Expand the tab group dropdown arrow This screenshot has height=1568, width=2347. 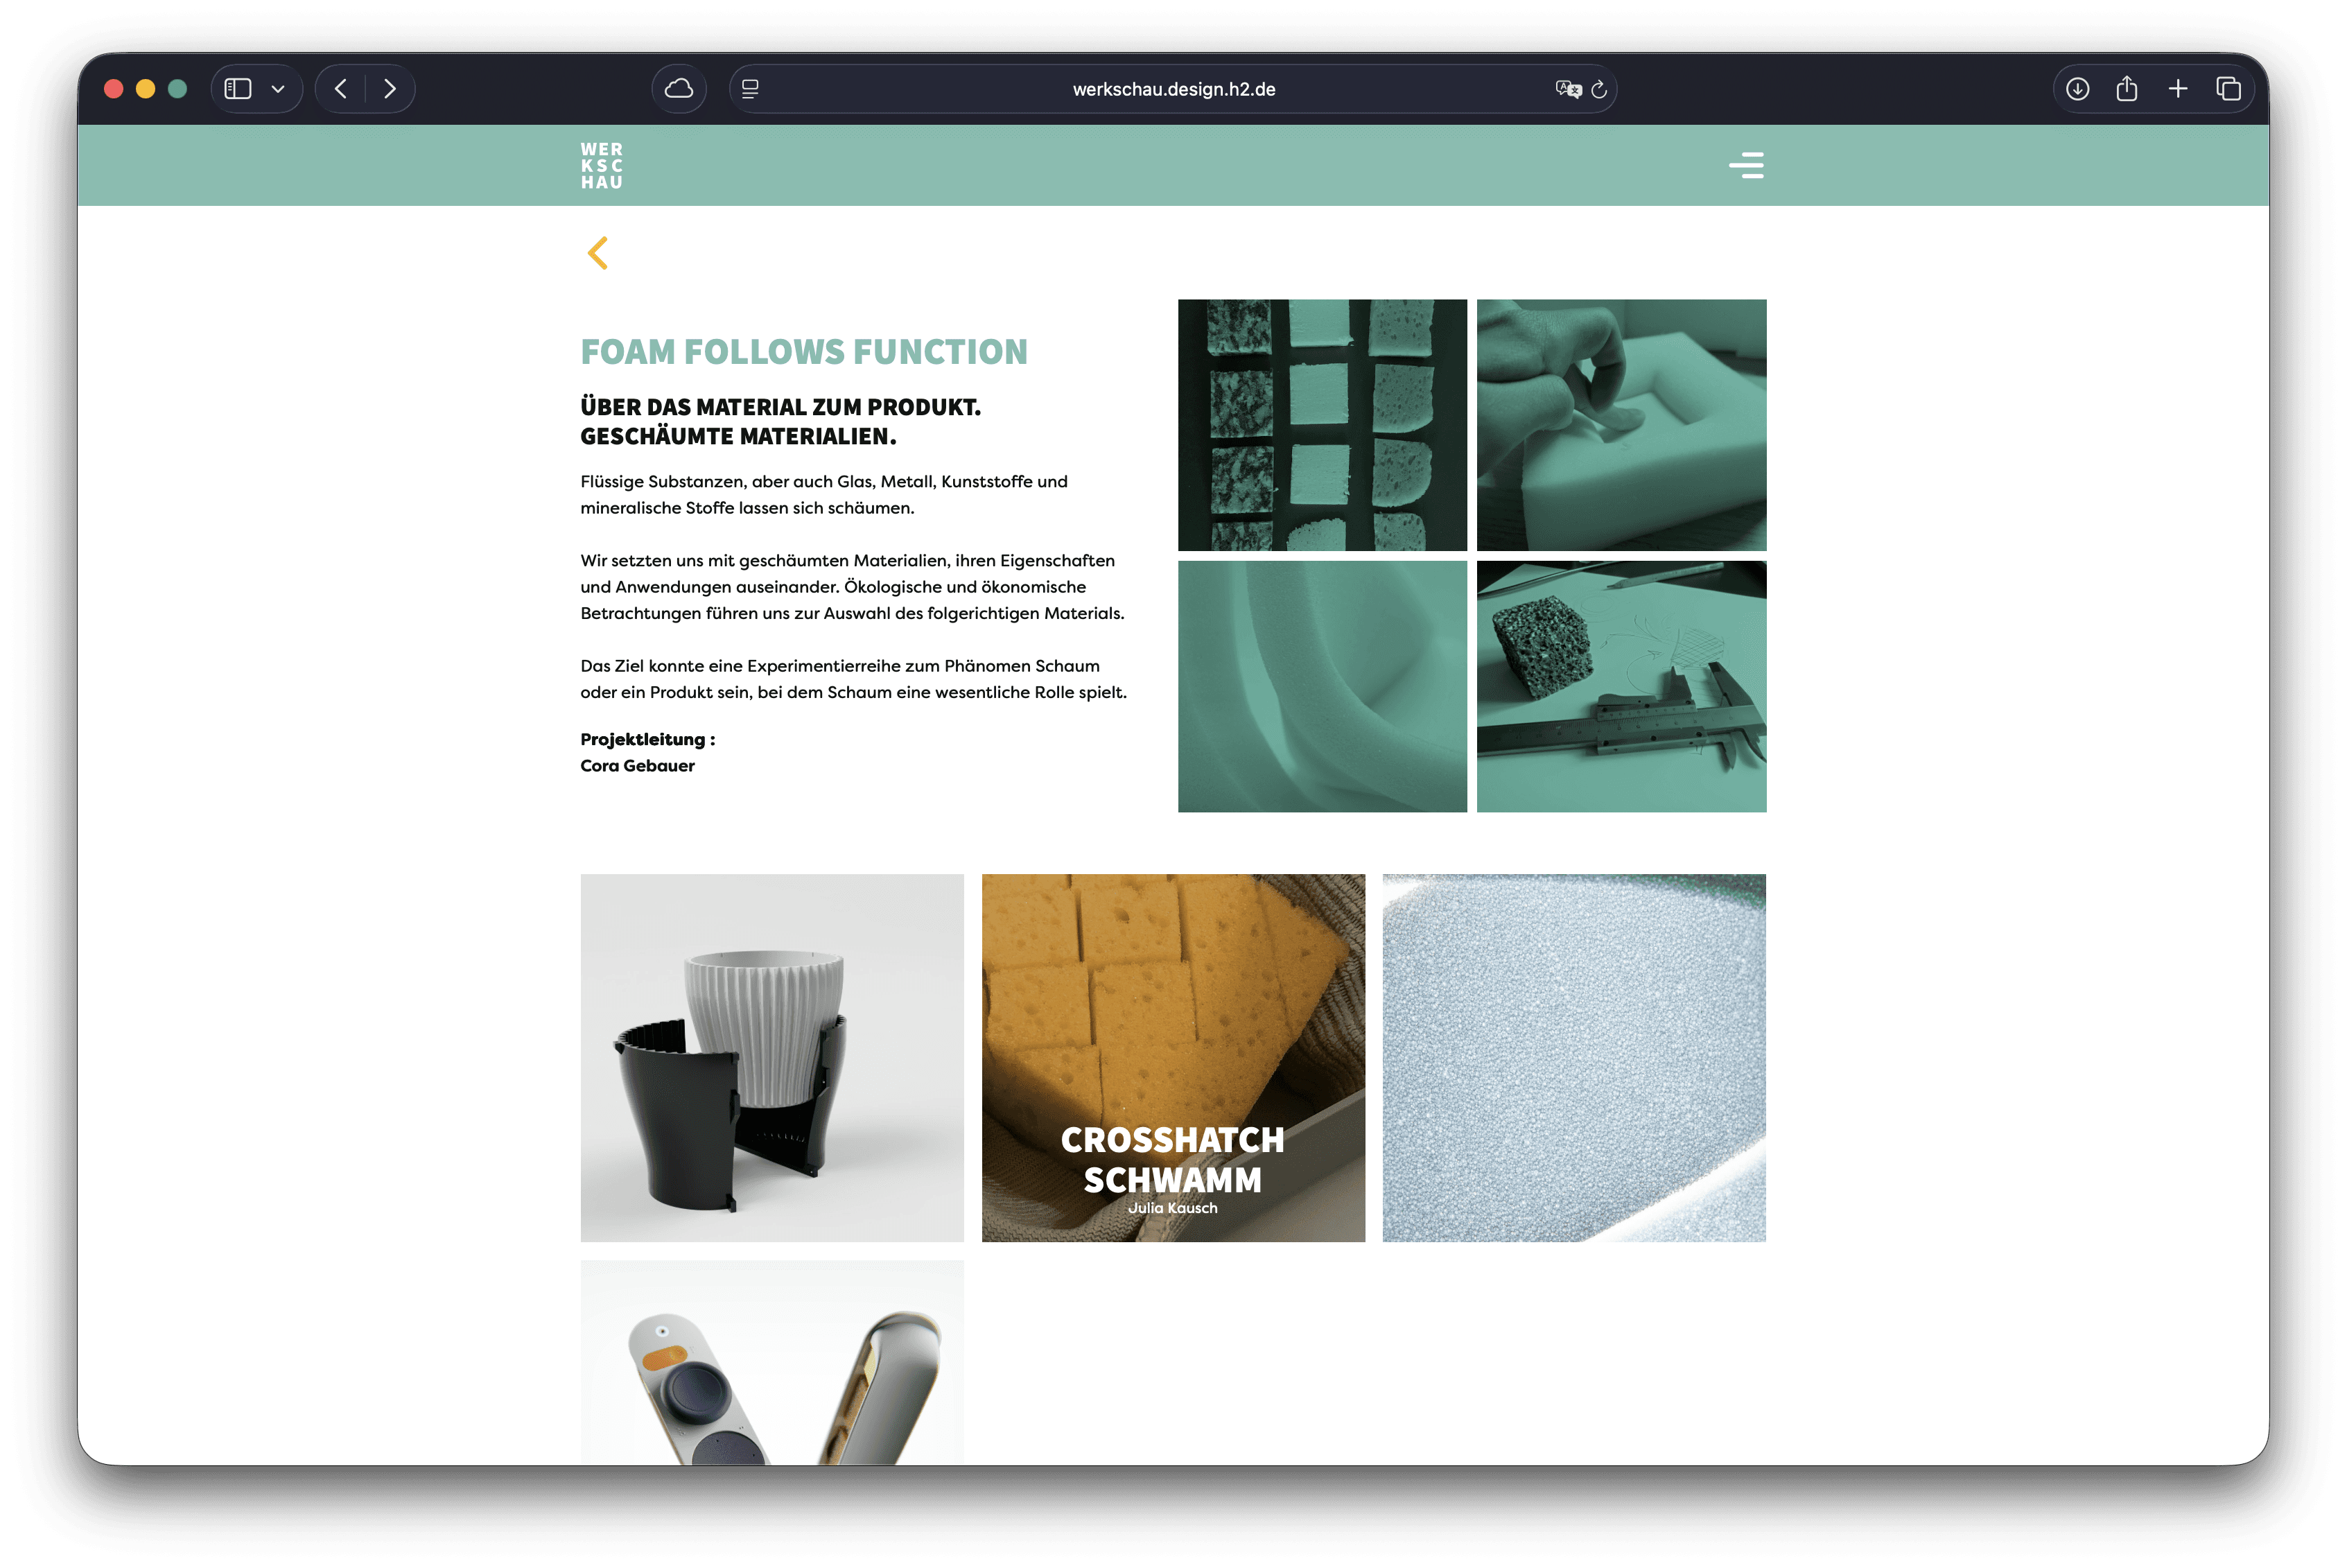point(278,89)
